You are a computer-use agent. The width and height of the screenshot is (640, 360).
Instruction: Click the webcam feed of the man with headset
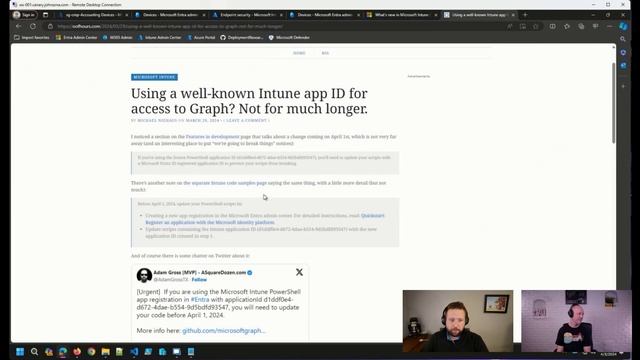[x=576, y=321]
